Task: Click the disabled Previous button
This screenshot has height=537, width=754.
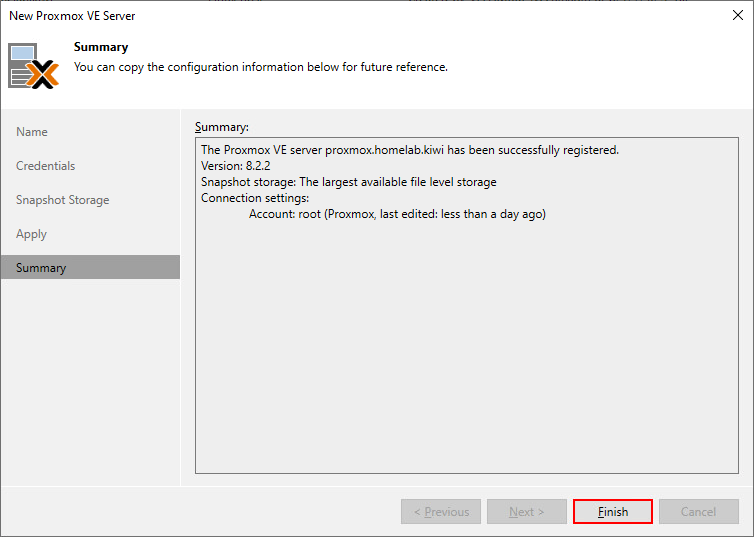Action: [x=441, y=512]
